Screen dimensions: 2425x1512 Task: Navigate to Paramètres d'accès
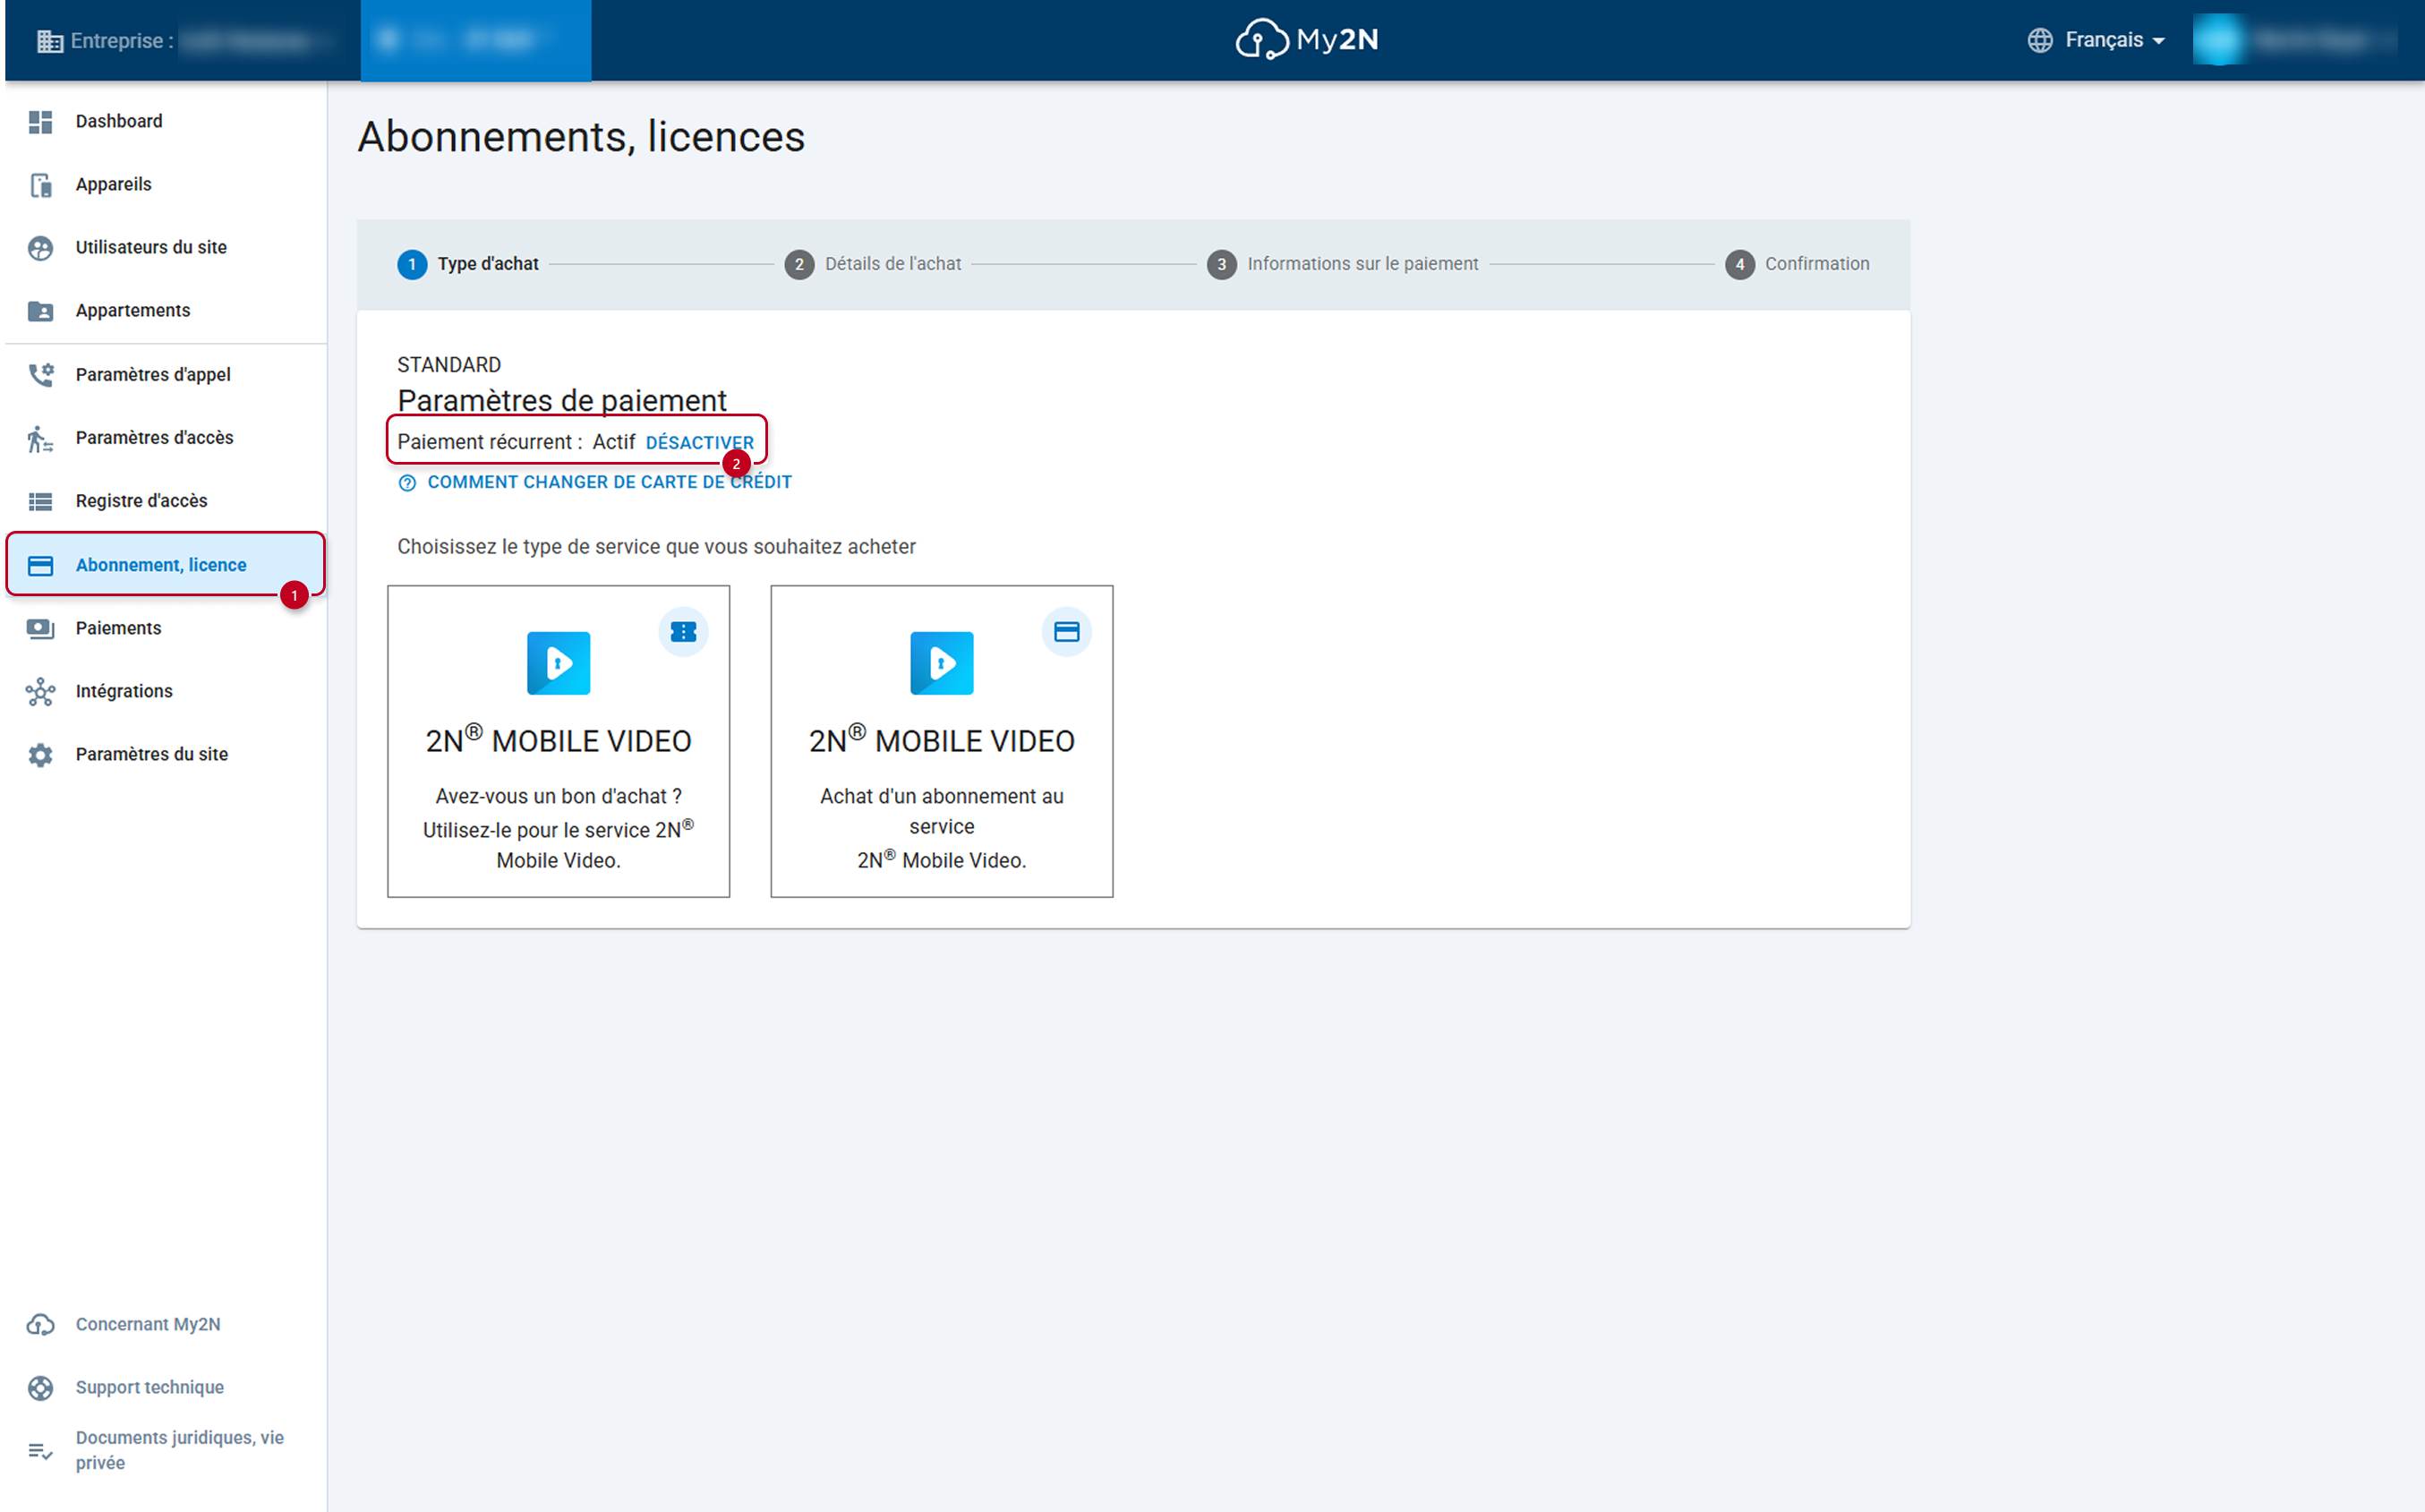coord(165,438)
